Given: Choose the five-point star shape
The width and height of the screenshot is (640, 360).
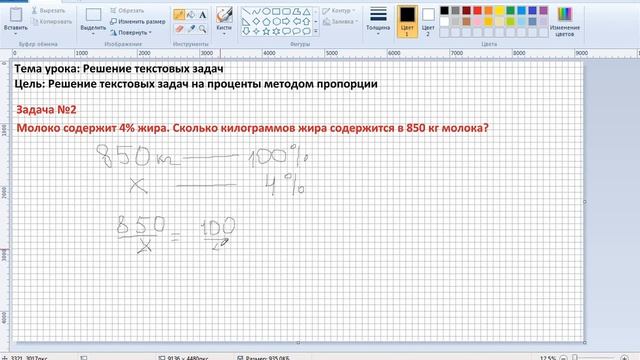Looking at the screenshot, I should coord(266,31).
